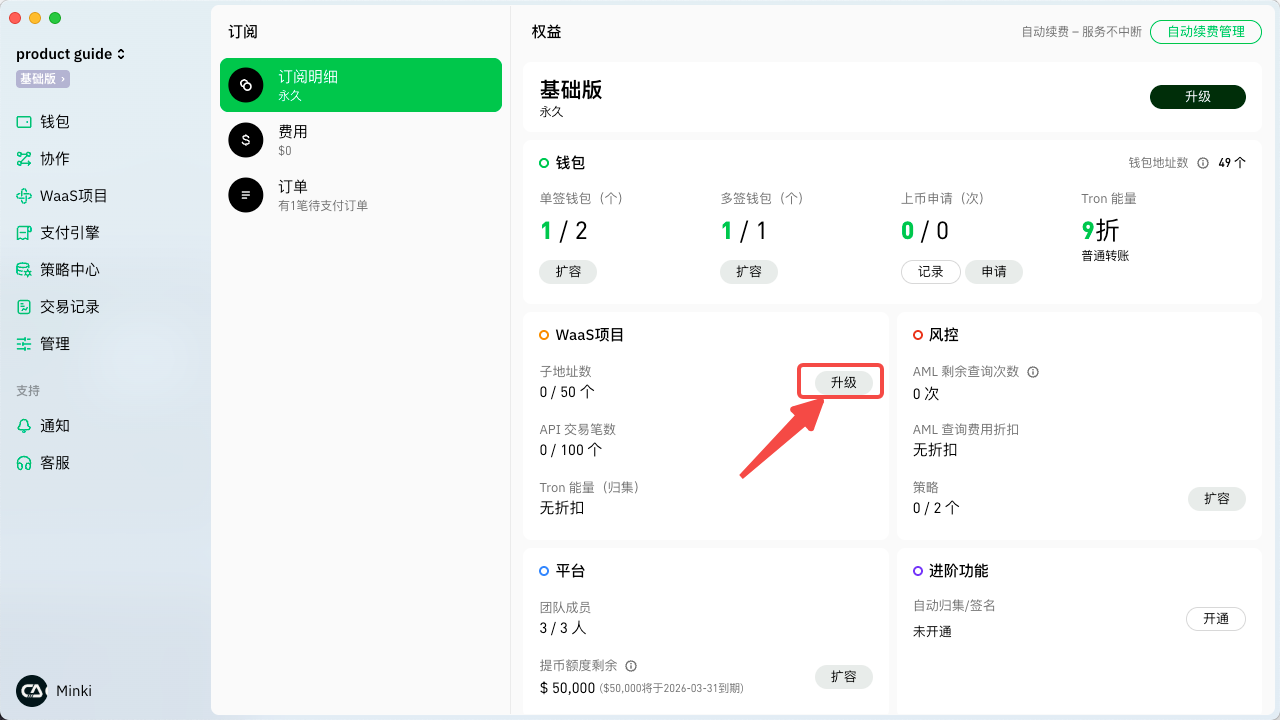The height and width of the screenshot is (720, 1280).
Task: Click info icon beside 提币额度剩余
Action: coord(631,666)
